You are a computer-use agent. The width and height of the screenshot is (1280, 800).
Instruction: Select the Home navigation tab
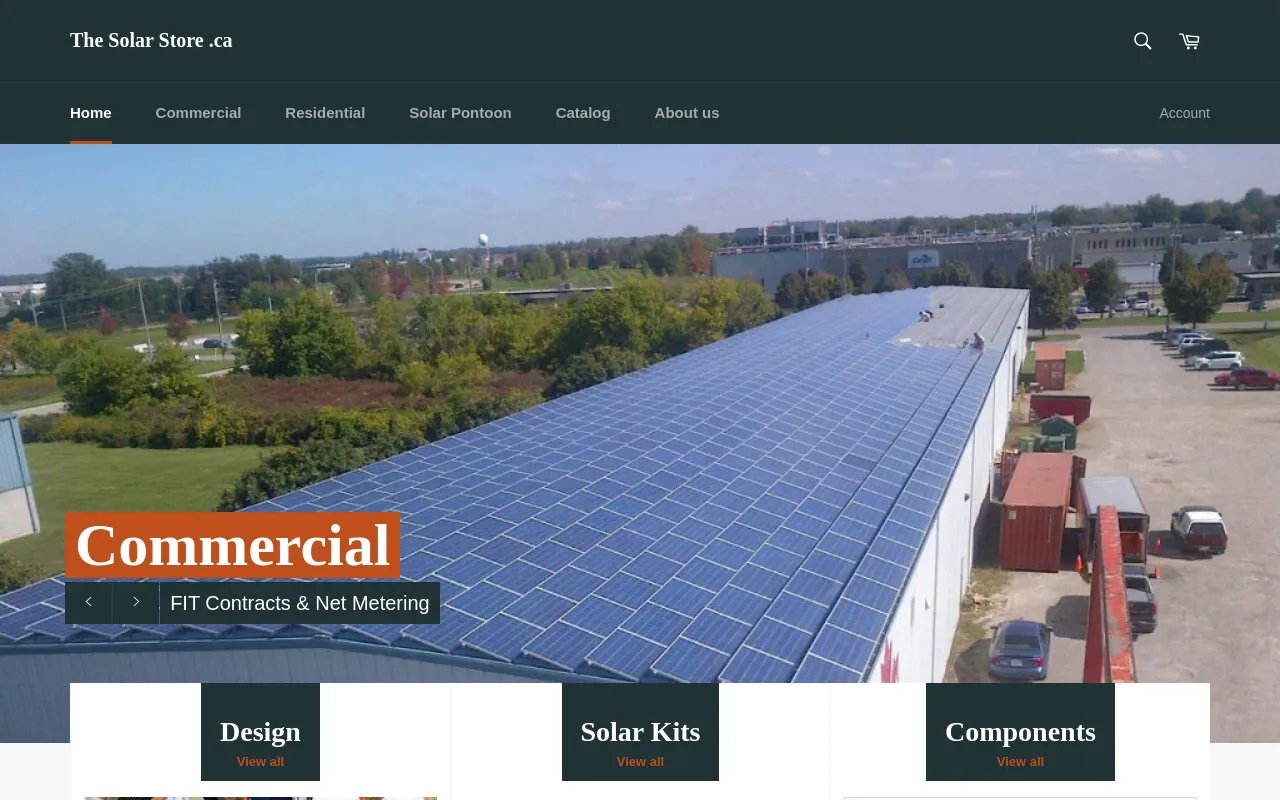tap(91, 113)
